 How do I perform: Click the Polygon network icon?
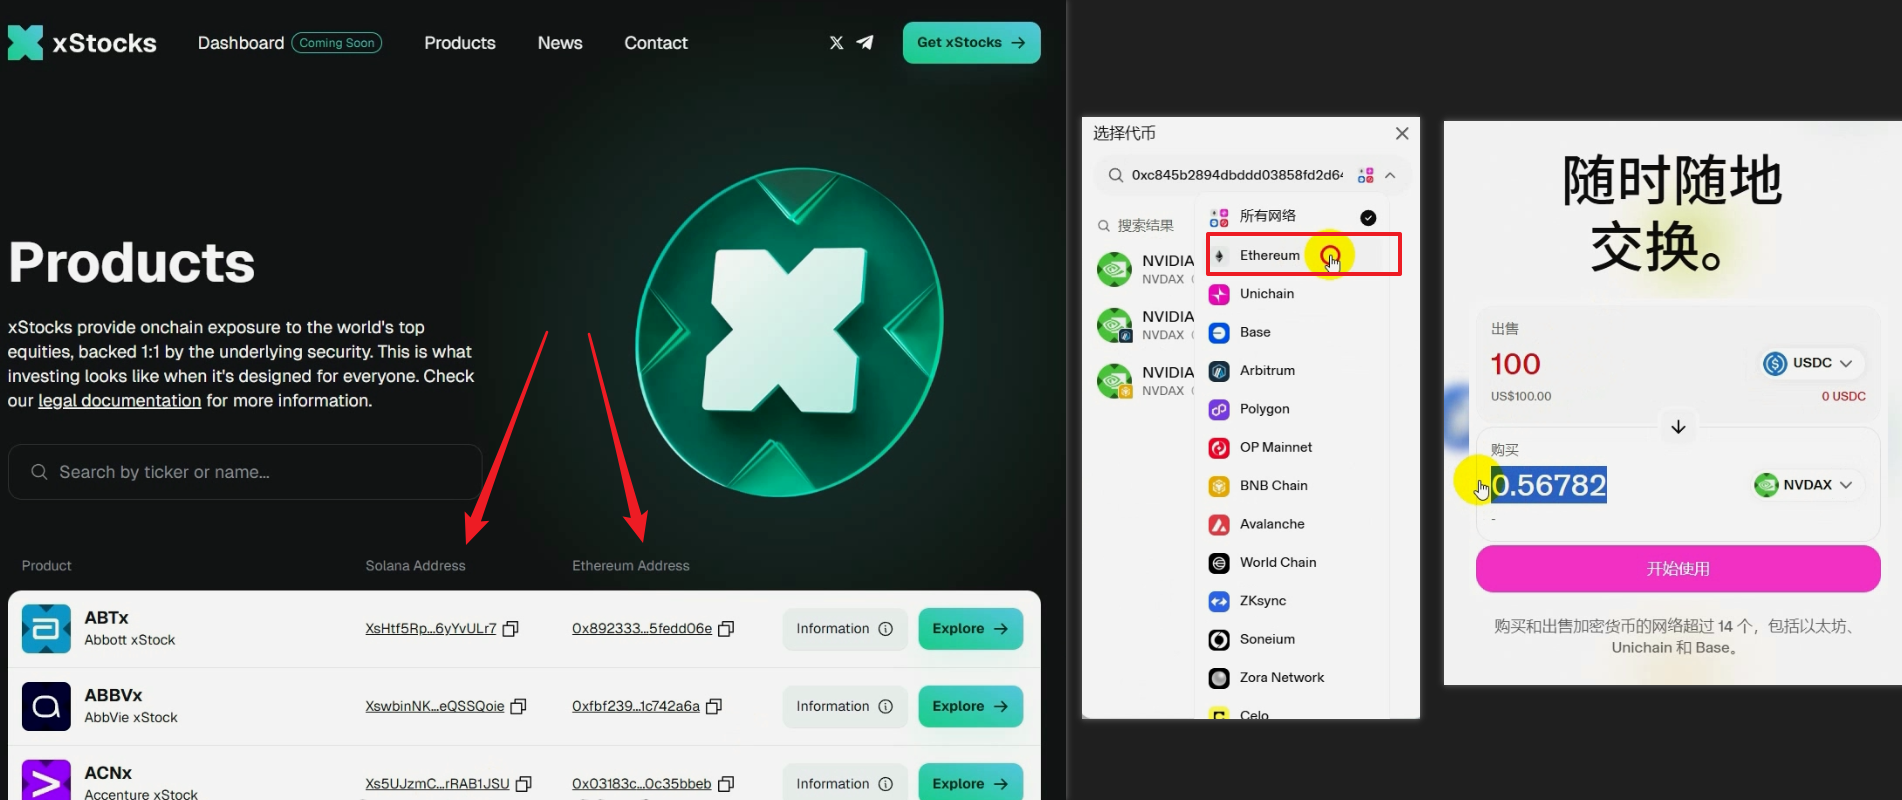tap(1219, 410)
